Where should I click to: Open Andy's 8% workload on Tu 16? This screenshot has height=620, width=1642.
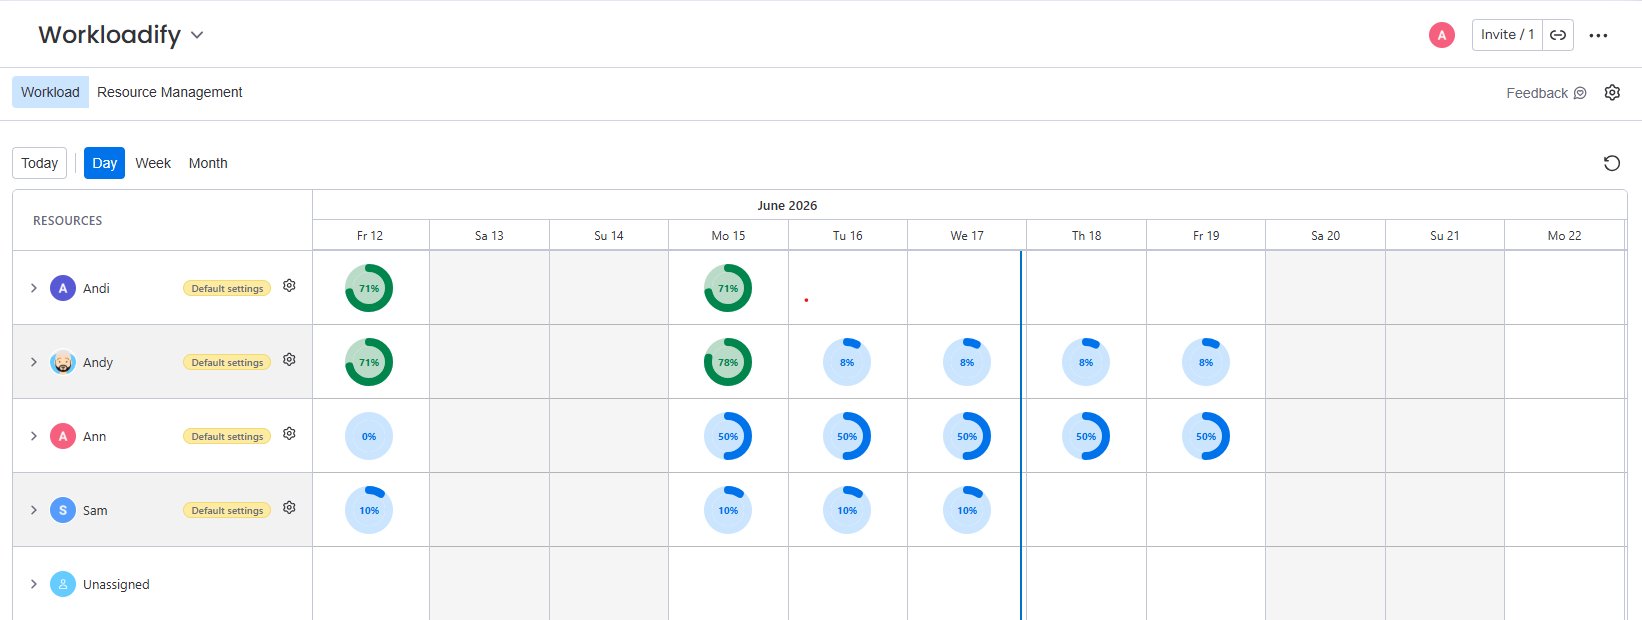tap(847, 362)
